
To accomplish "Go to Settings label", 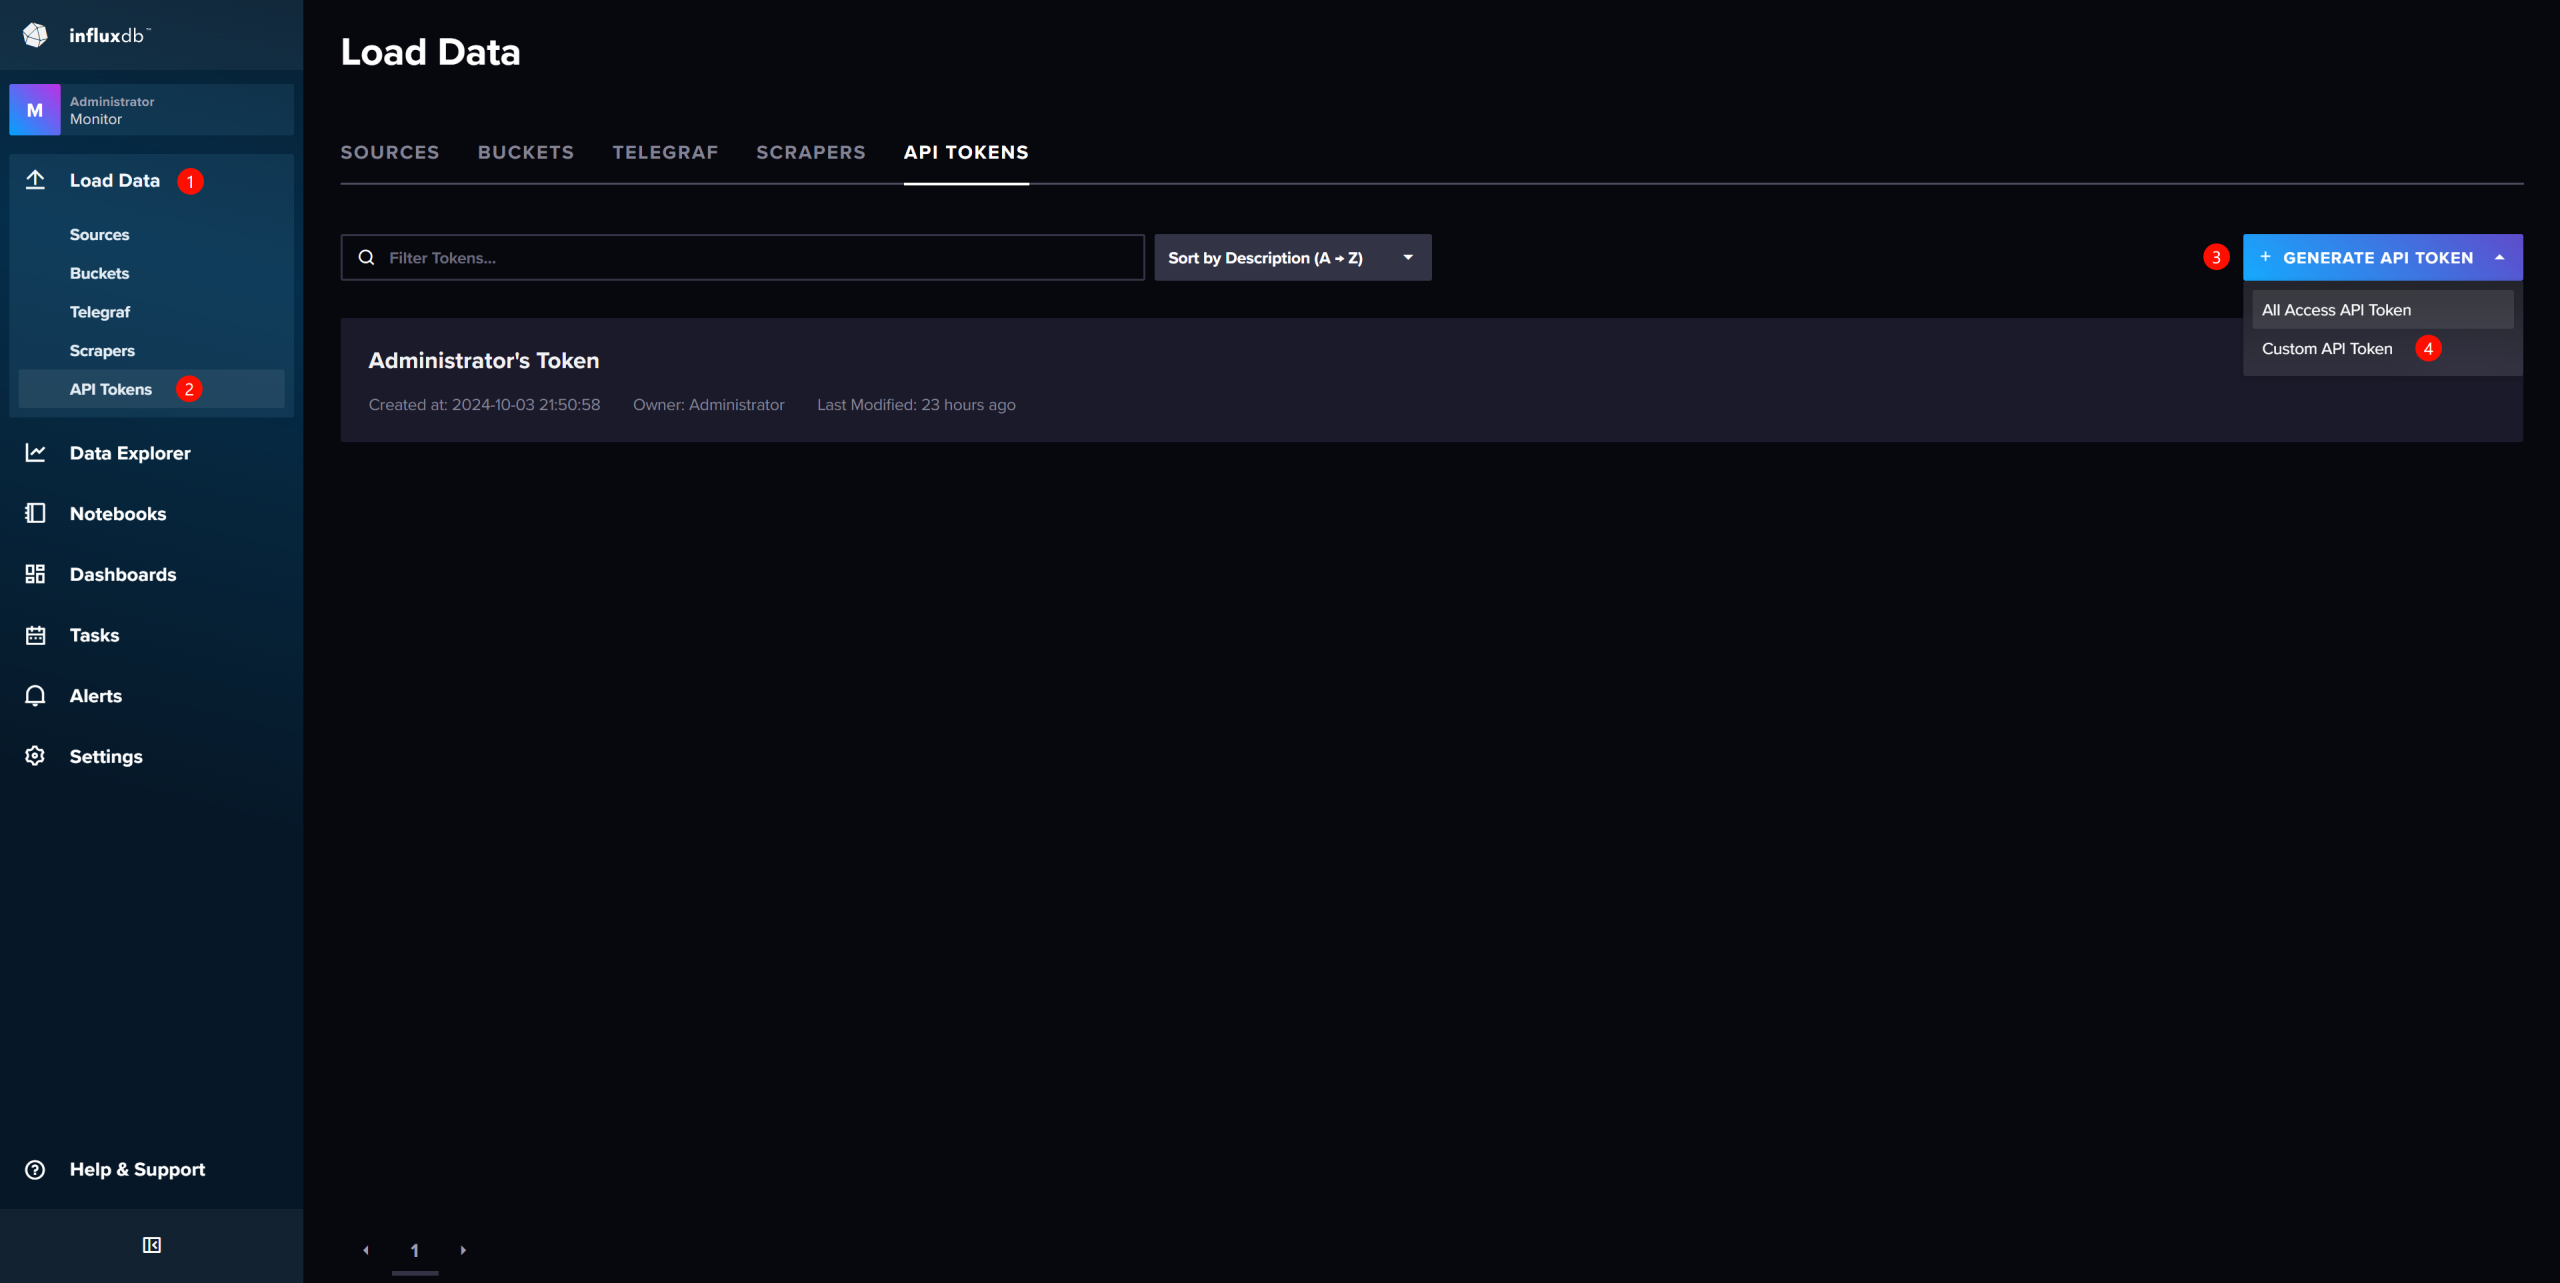I will click(106, 756).
